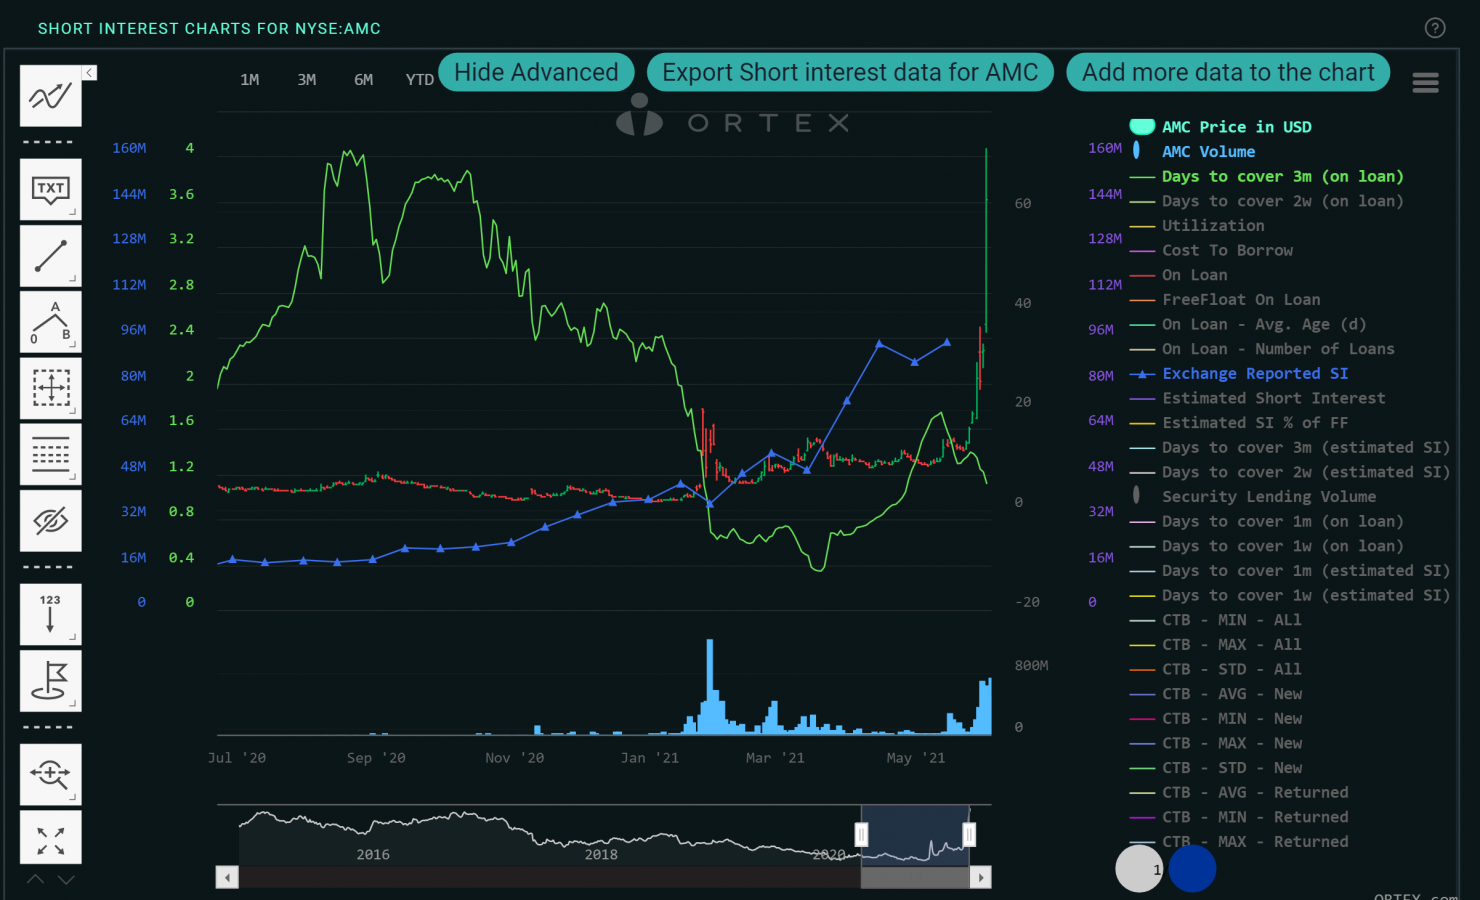This screenshot has height=900, width=1480.
Task: Enable CTB - MIN - All series
Action: [x=1231, y=620]
